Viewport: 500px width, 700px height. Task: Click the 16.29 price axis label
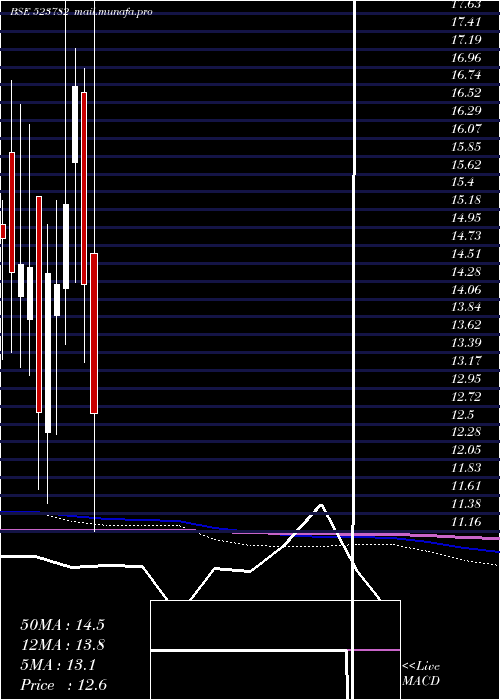tap(466, 111)
